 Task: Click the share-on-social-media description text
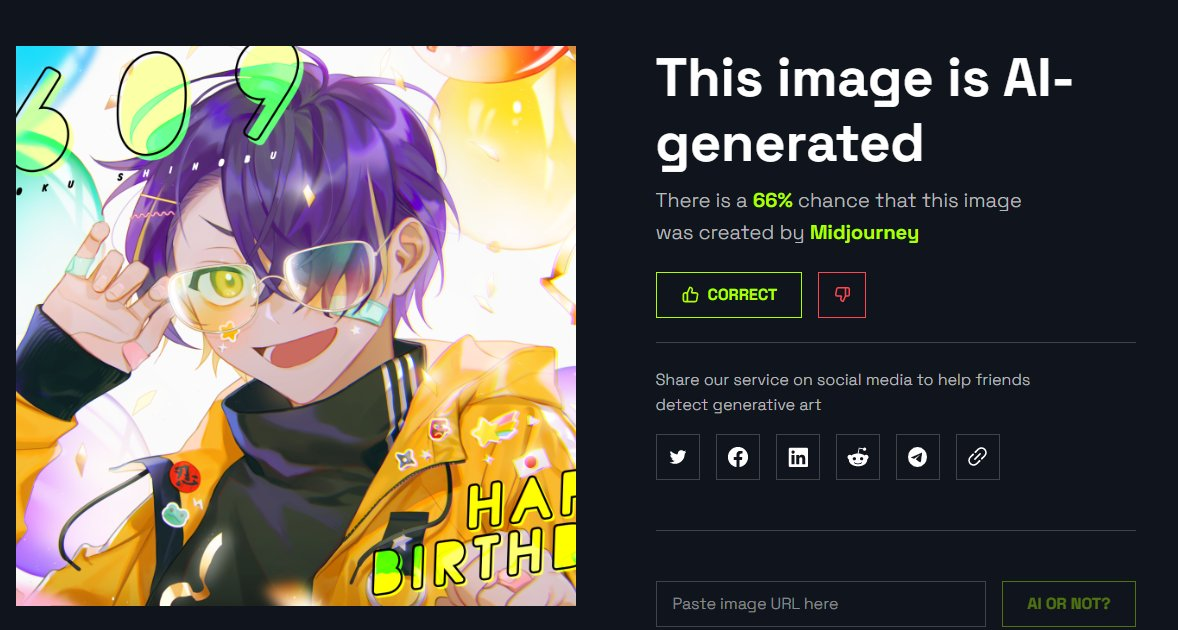click(x=842, y=392)
